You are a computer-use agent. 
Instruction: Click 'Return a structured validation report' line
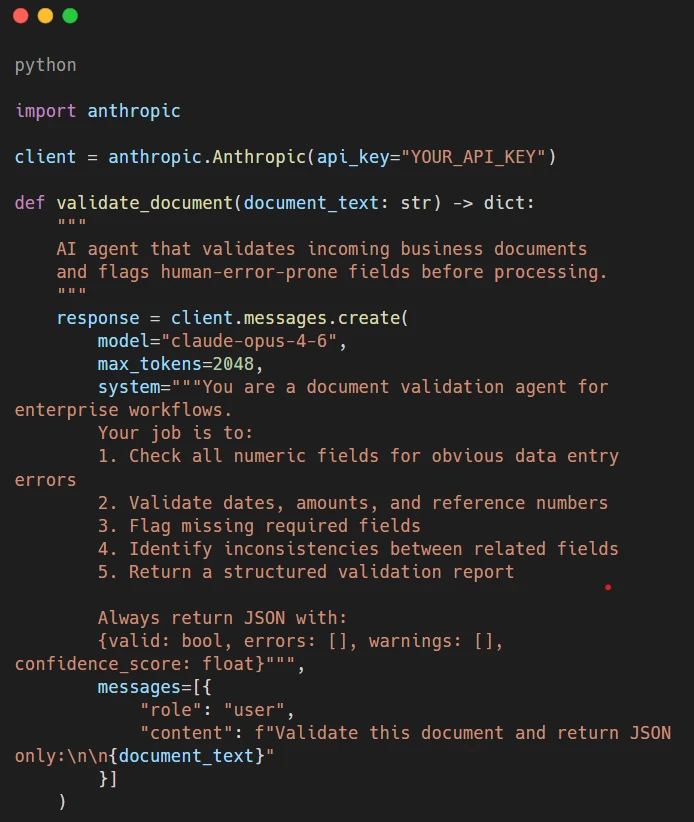click(321, 572)
